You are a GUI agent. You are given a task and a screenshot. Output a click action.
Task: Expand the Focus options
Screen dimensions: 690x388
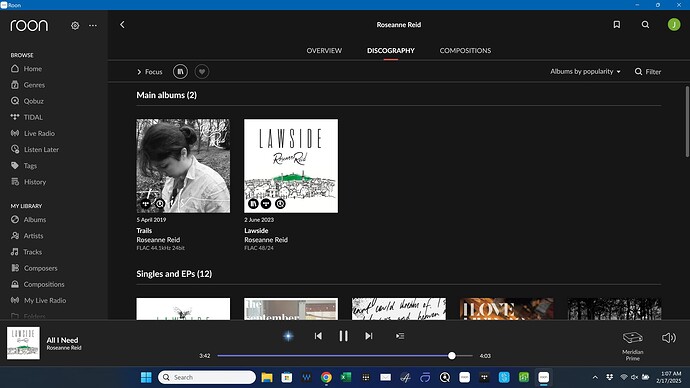click(150, 72)
